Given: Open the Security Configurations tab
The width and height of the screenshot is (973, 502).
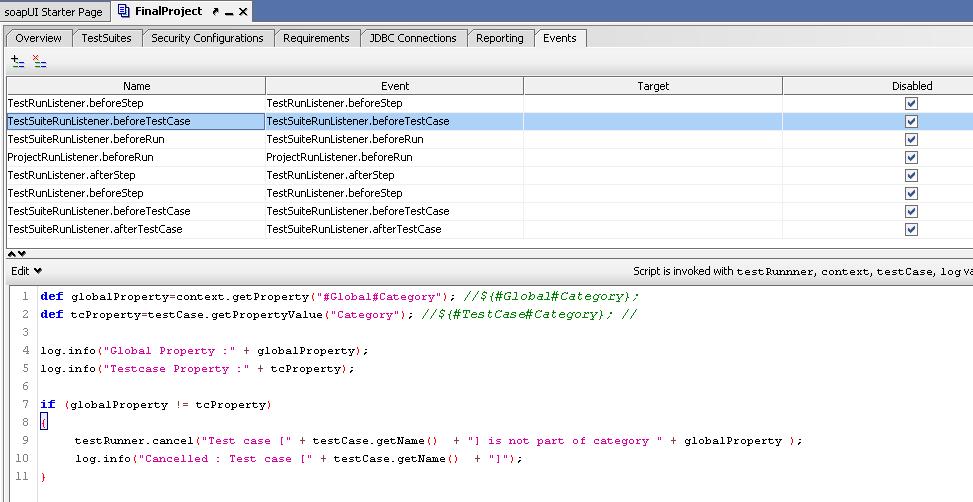Looking at the screenshot, I should coord(207,38).
